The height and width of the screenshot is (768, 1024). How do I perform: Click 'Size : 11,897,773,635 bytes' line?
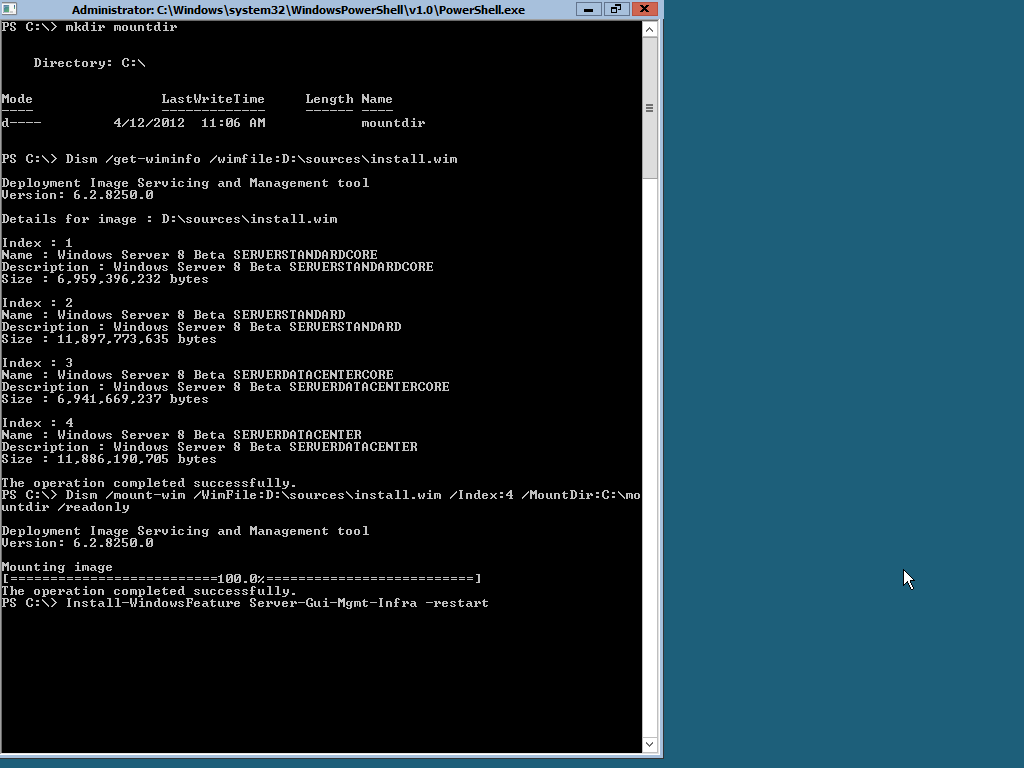tap(109, 339)
